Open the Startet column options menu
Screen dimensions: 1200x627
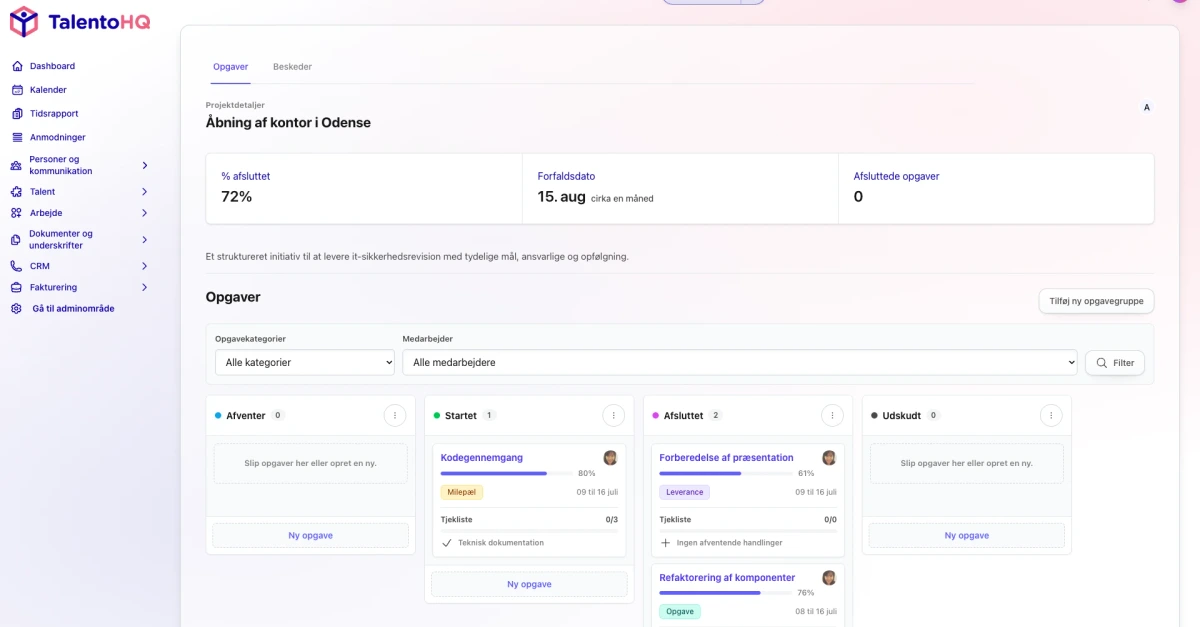coord(613,415)
